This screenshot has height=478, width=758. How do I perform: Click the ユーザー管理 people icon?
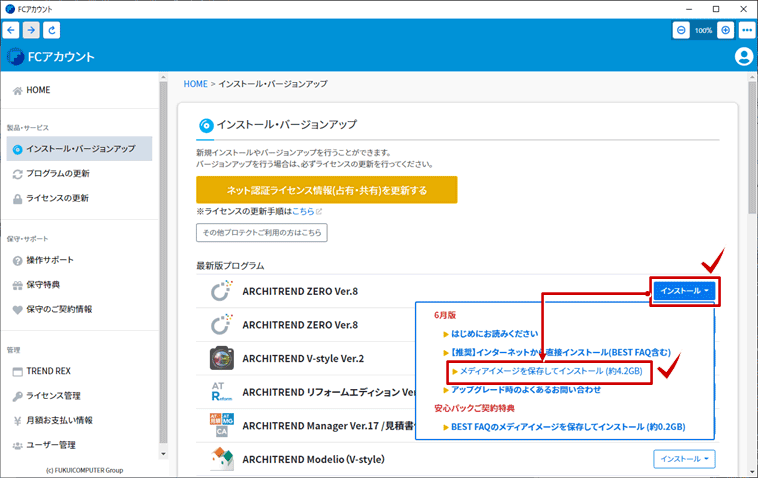(17, 446)
